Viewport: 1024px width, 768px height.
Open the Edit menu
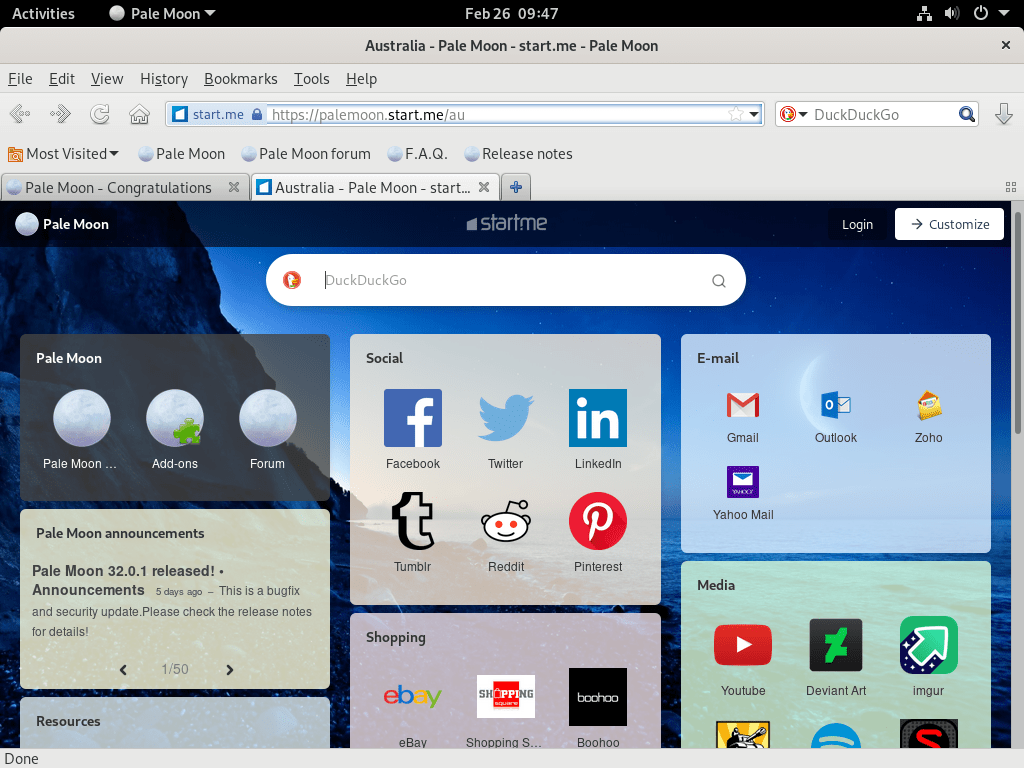click(61, 79)
